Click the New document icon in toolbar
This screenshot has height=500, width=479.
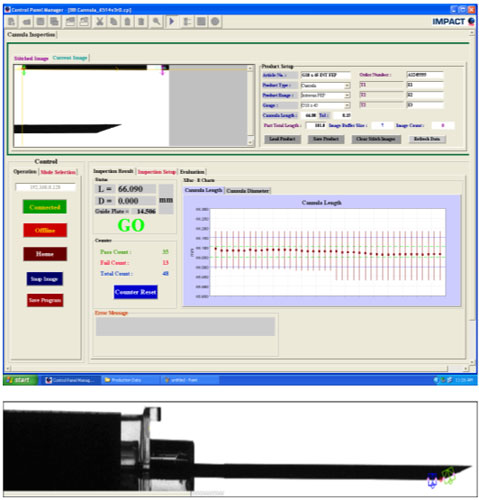(x=12, y=22)
